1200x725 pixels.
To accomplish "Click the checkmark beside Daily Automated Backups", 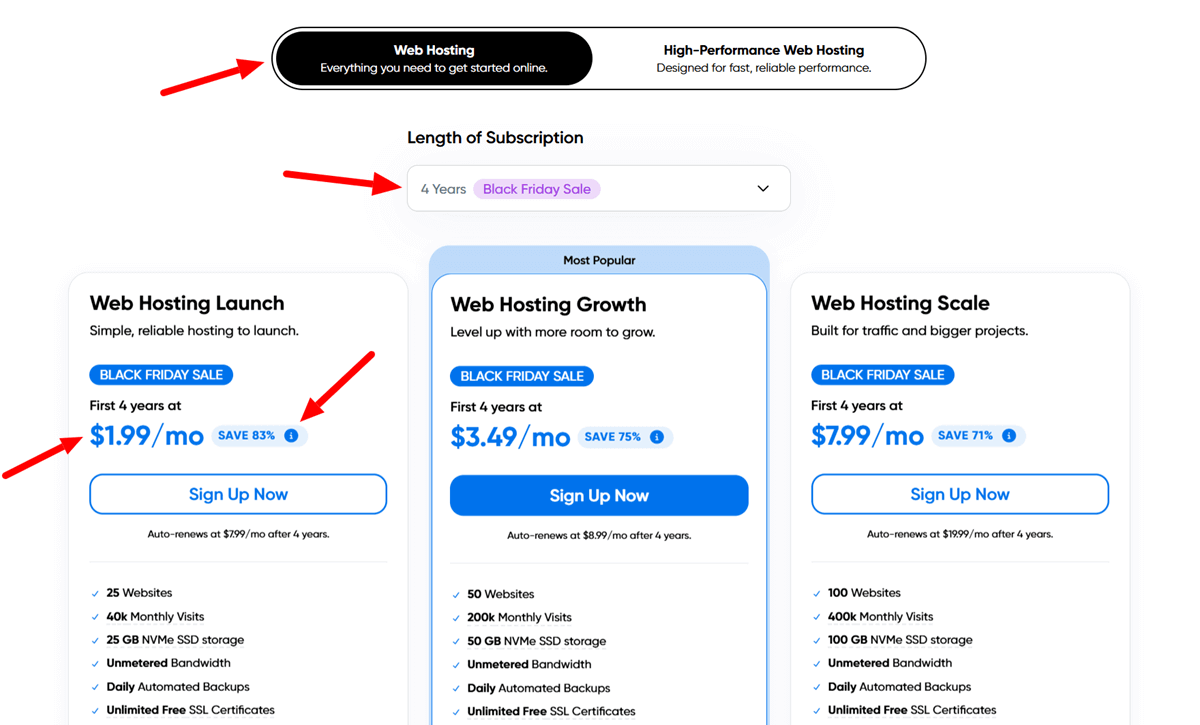I will [95, 686].
